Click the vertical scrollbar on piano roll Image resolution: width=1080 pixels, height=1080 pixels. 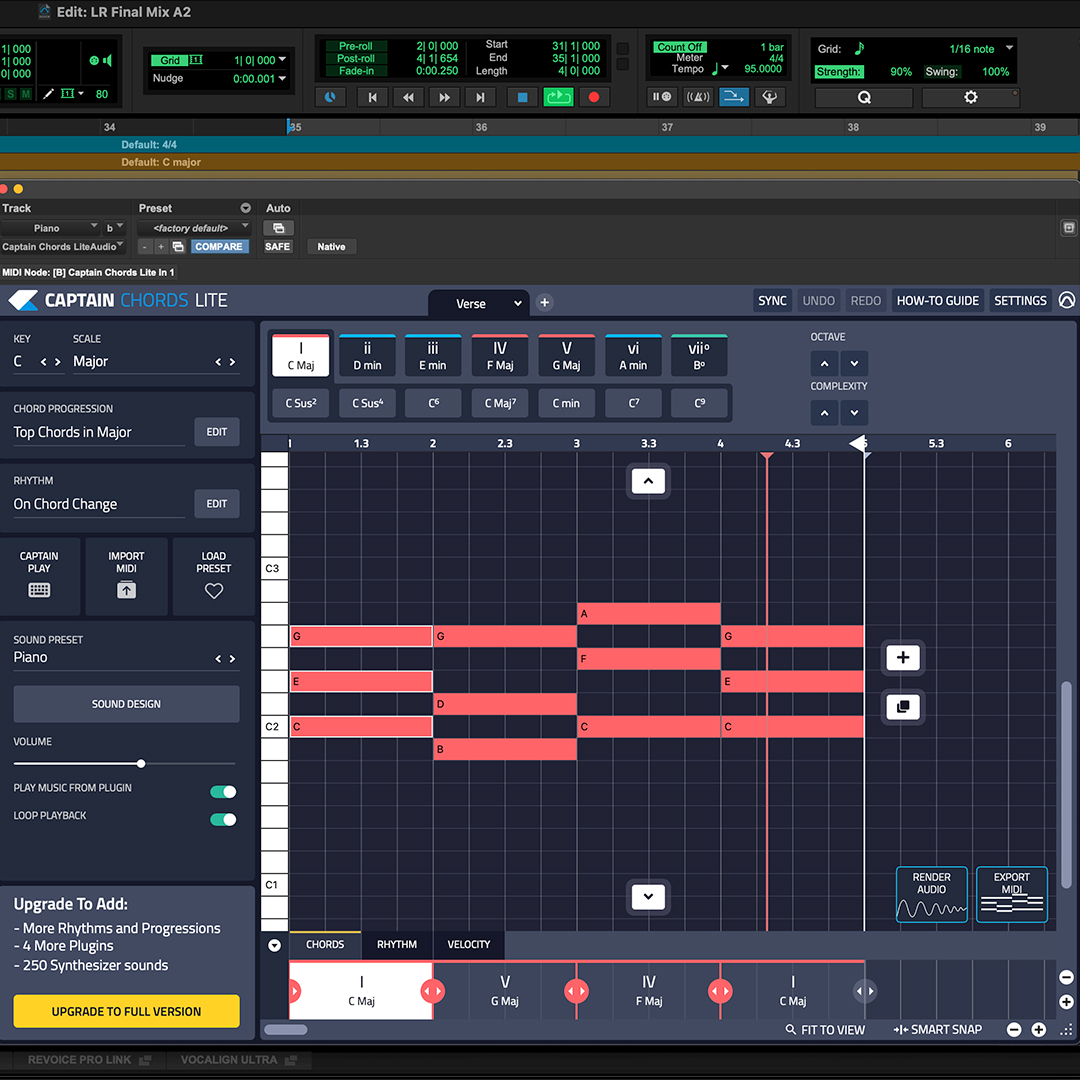coord(1066,784)
